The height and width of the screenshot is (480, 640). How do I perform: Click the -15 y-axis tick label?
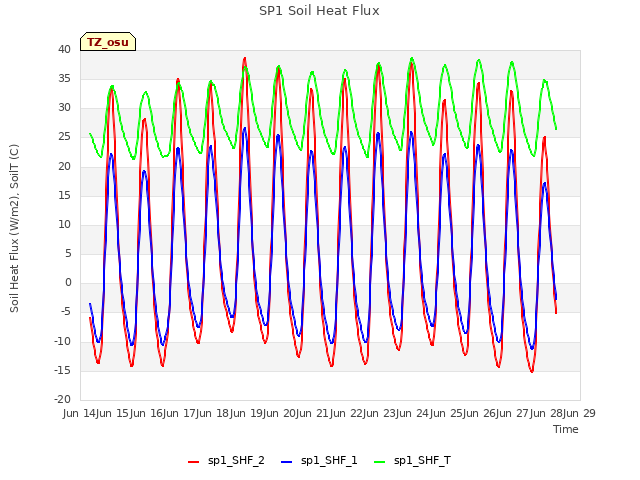click(x=63, y=371)
